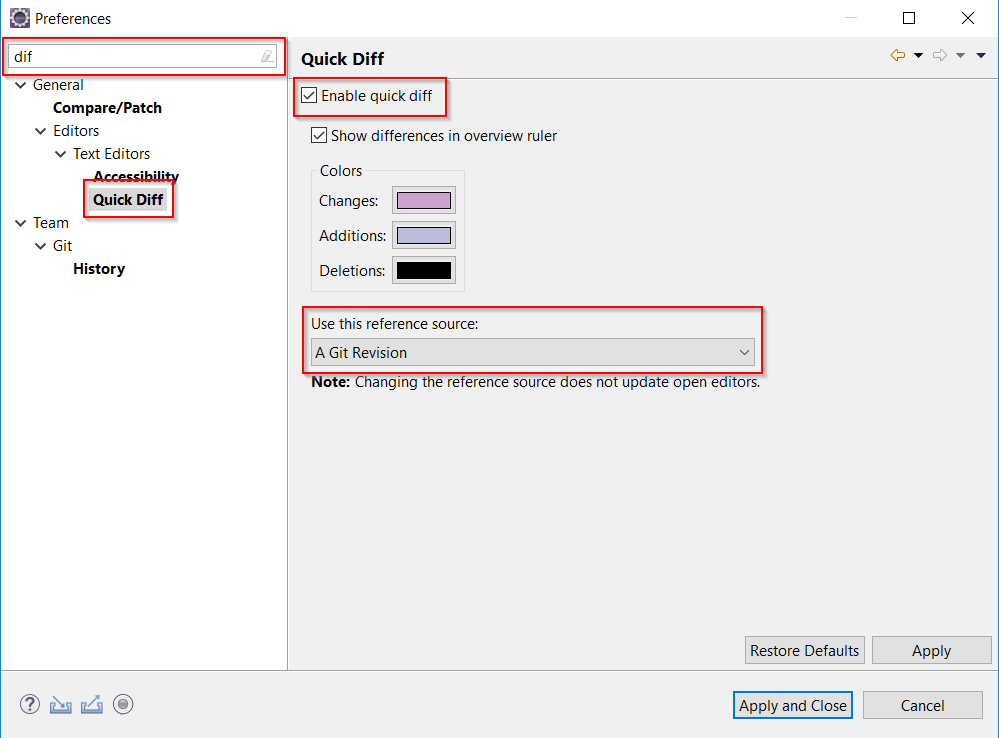Collapse the Team tree node

click(x=21, y=223)
